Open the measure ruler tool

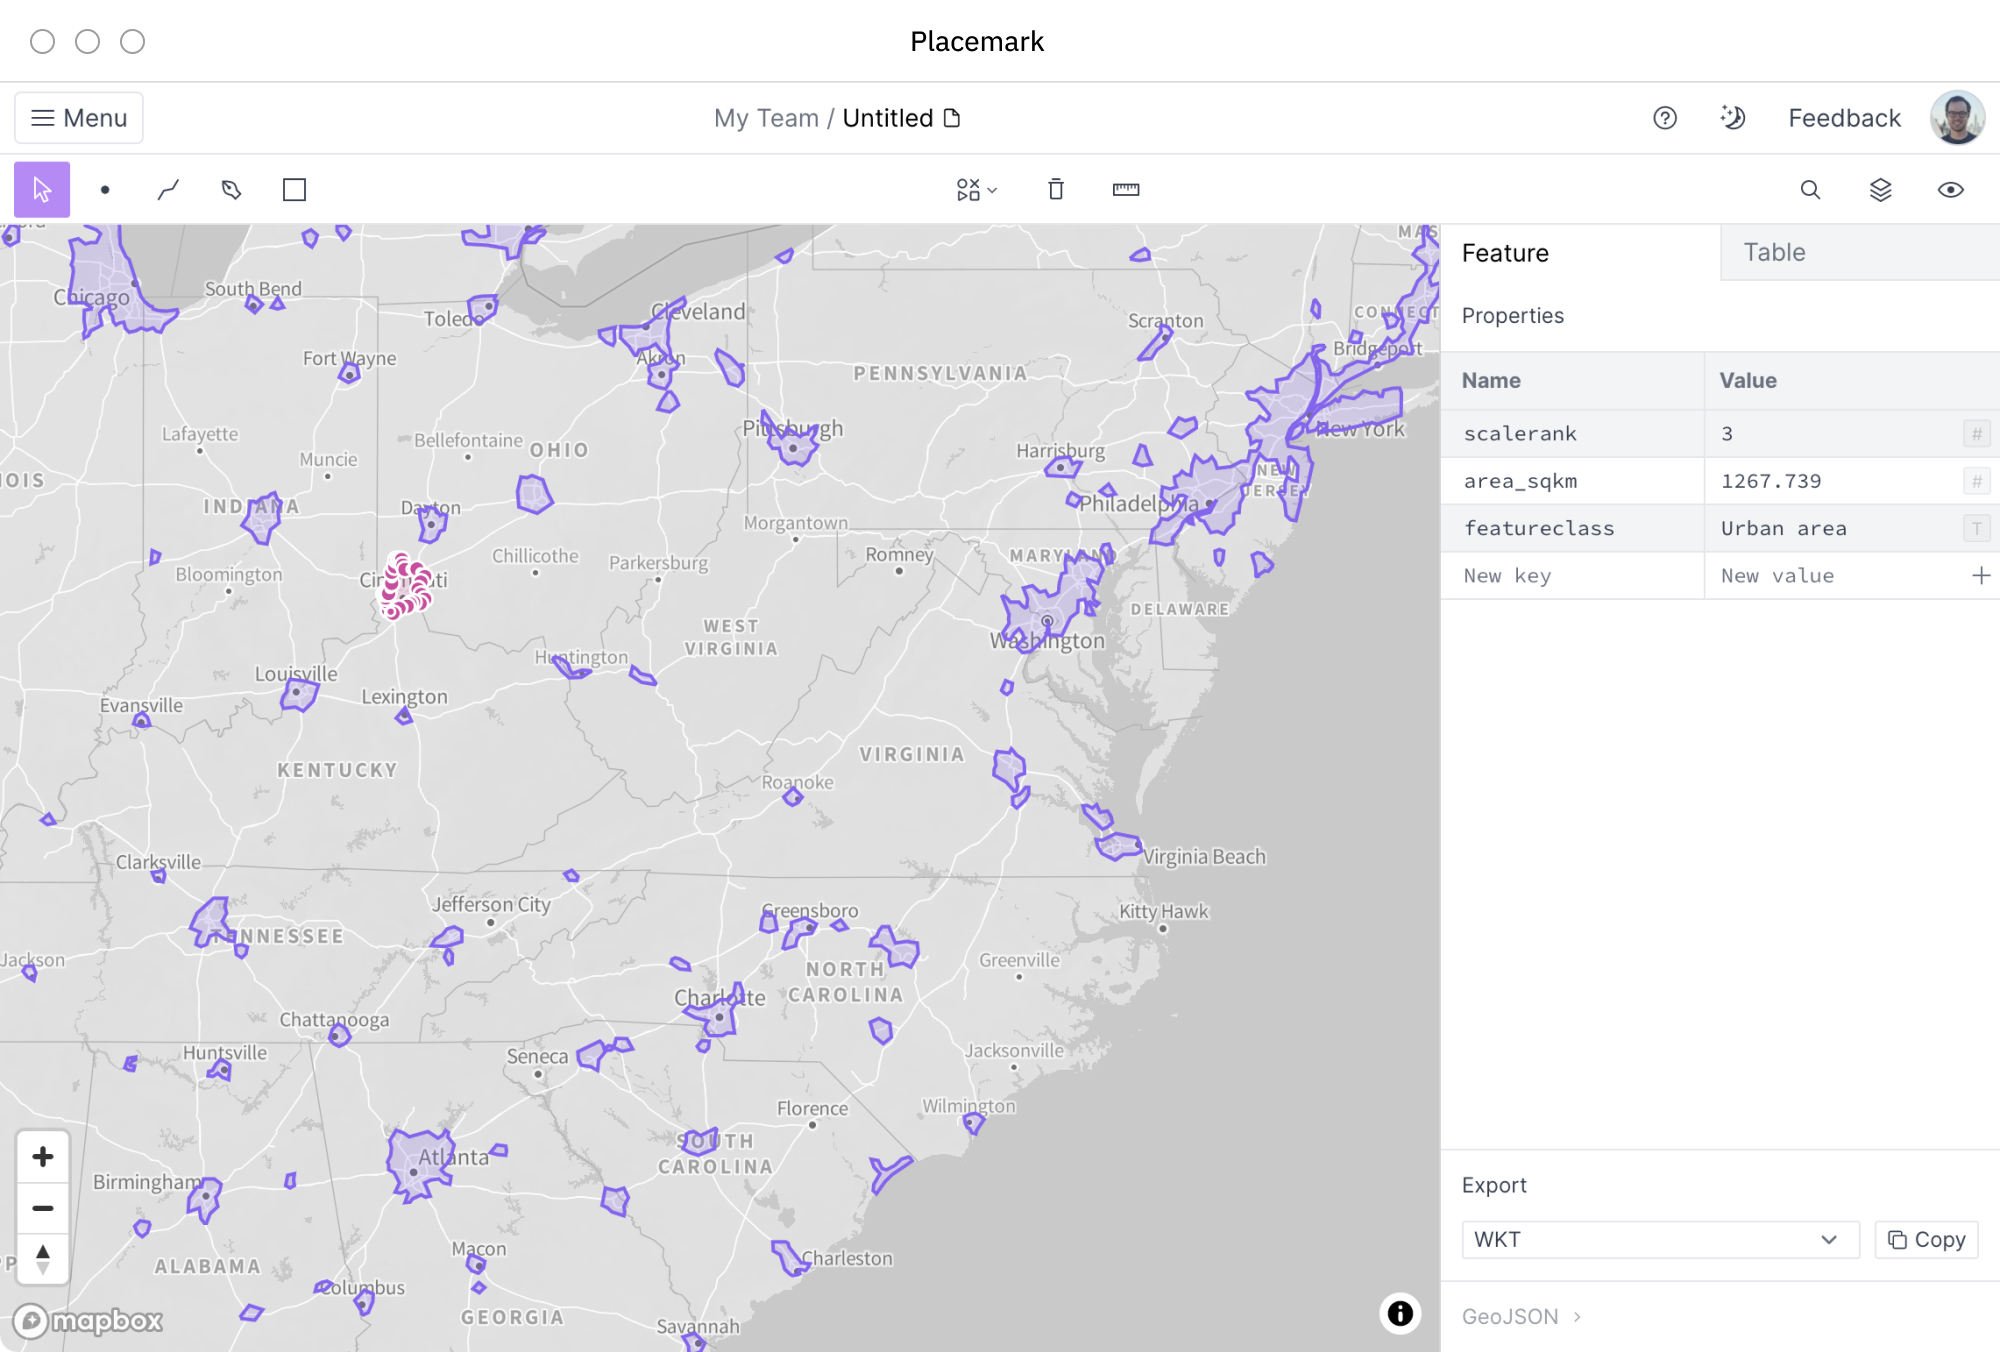pos(1126,190)
